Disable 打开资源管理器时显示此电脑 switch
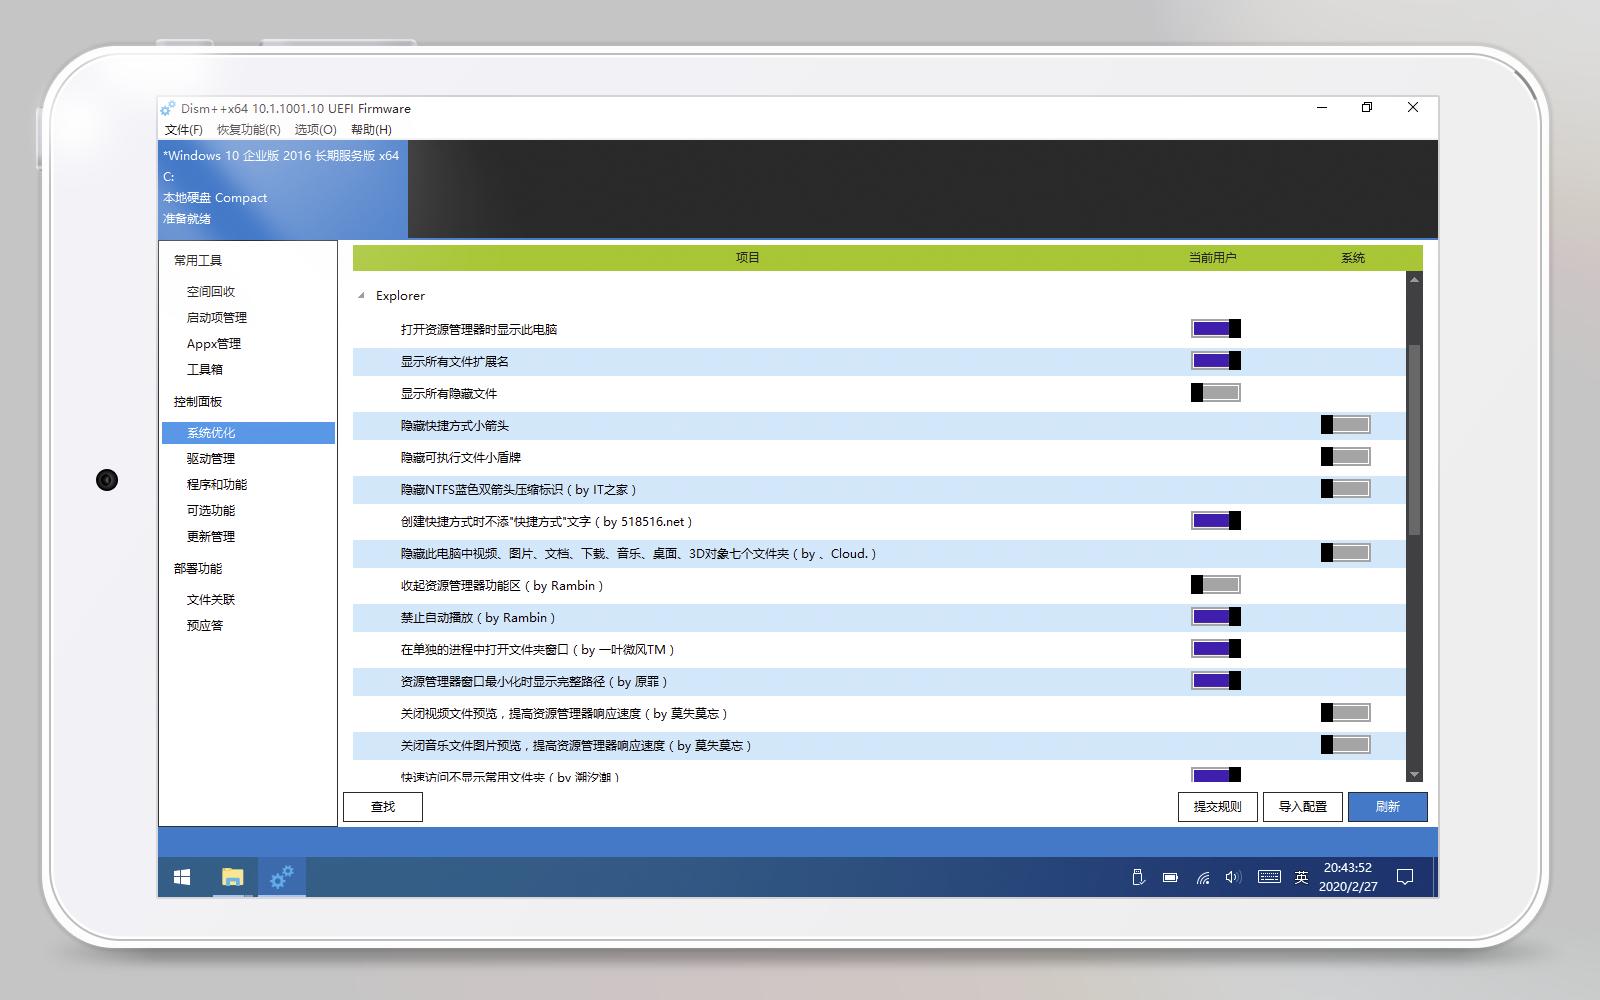The height and width of the screenshot is (1000, 1600). tap(1214, 328)
